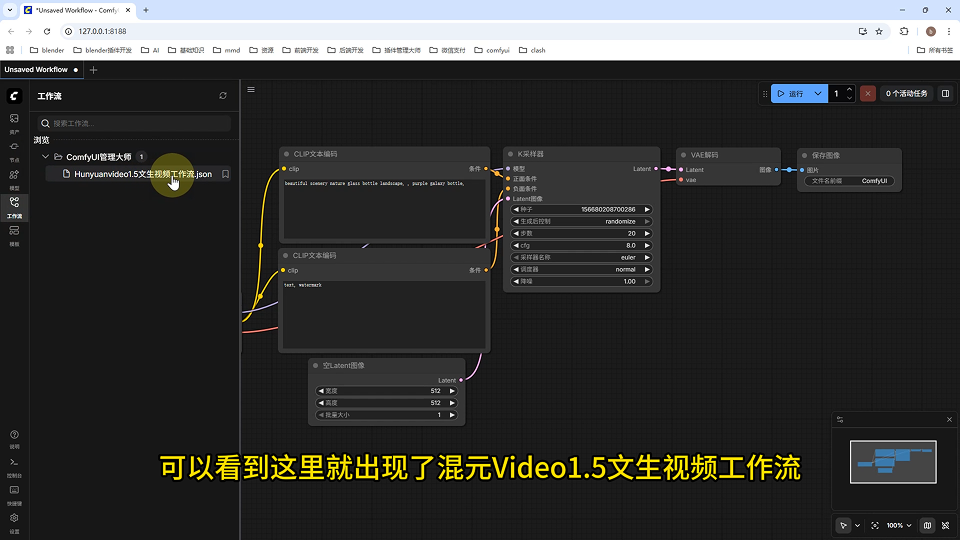Open the 100% zoom dropdown
The image size is (960, 540).
pos(899,525)
